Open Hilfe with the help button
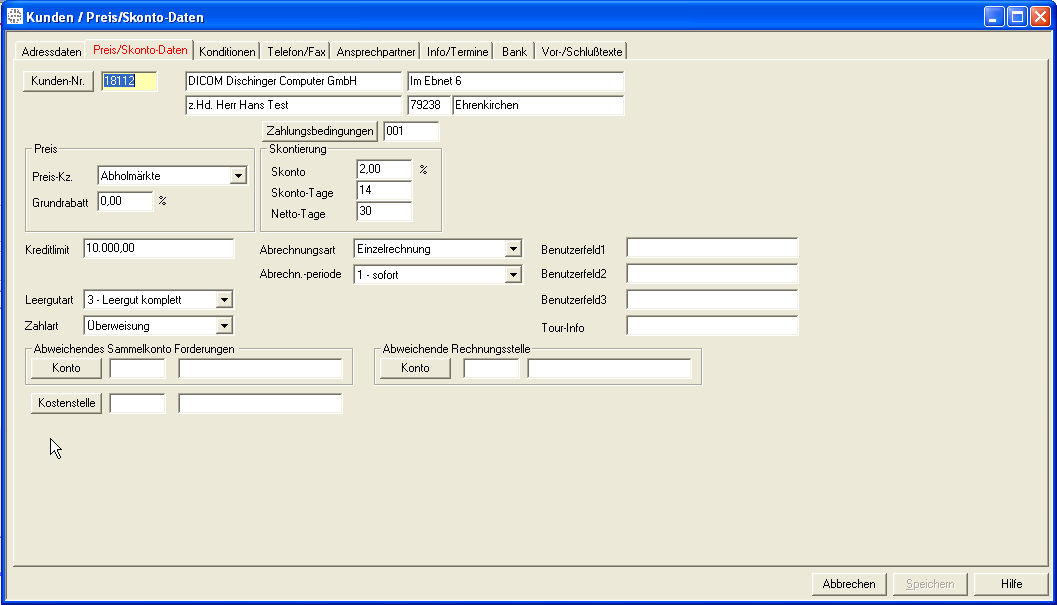Image resolution: width=1057 pixels, height=605 pixels. coord(1011,584)
